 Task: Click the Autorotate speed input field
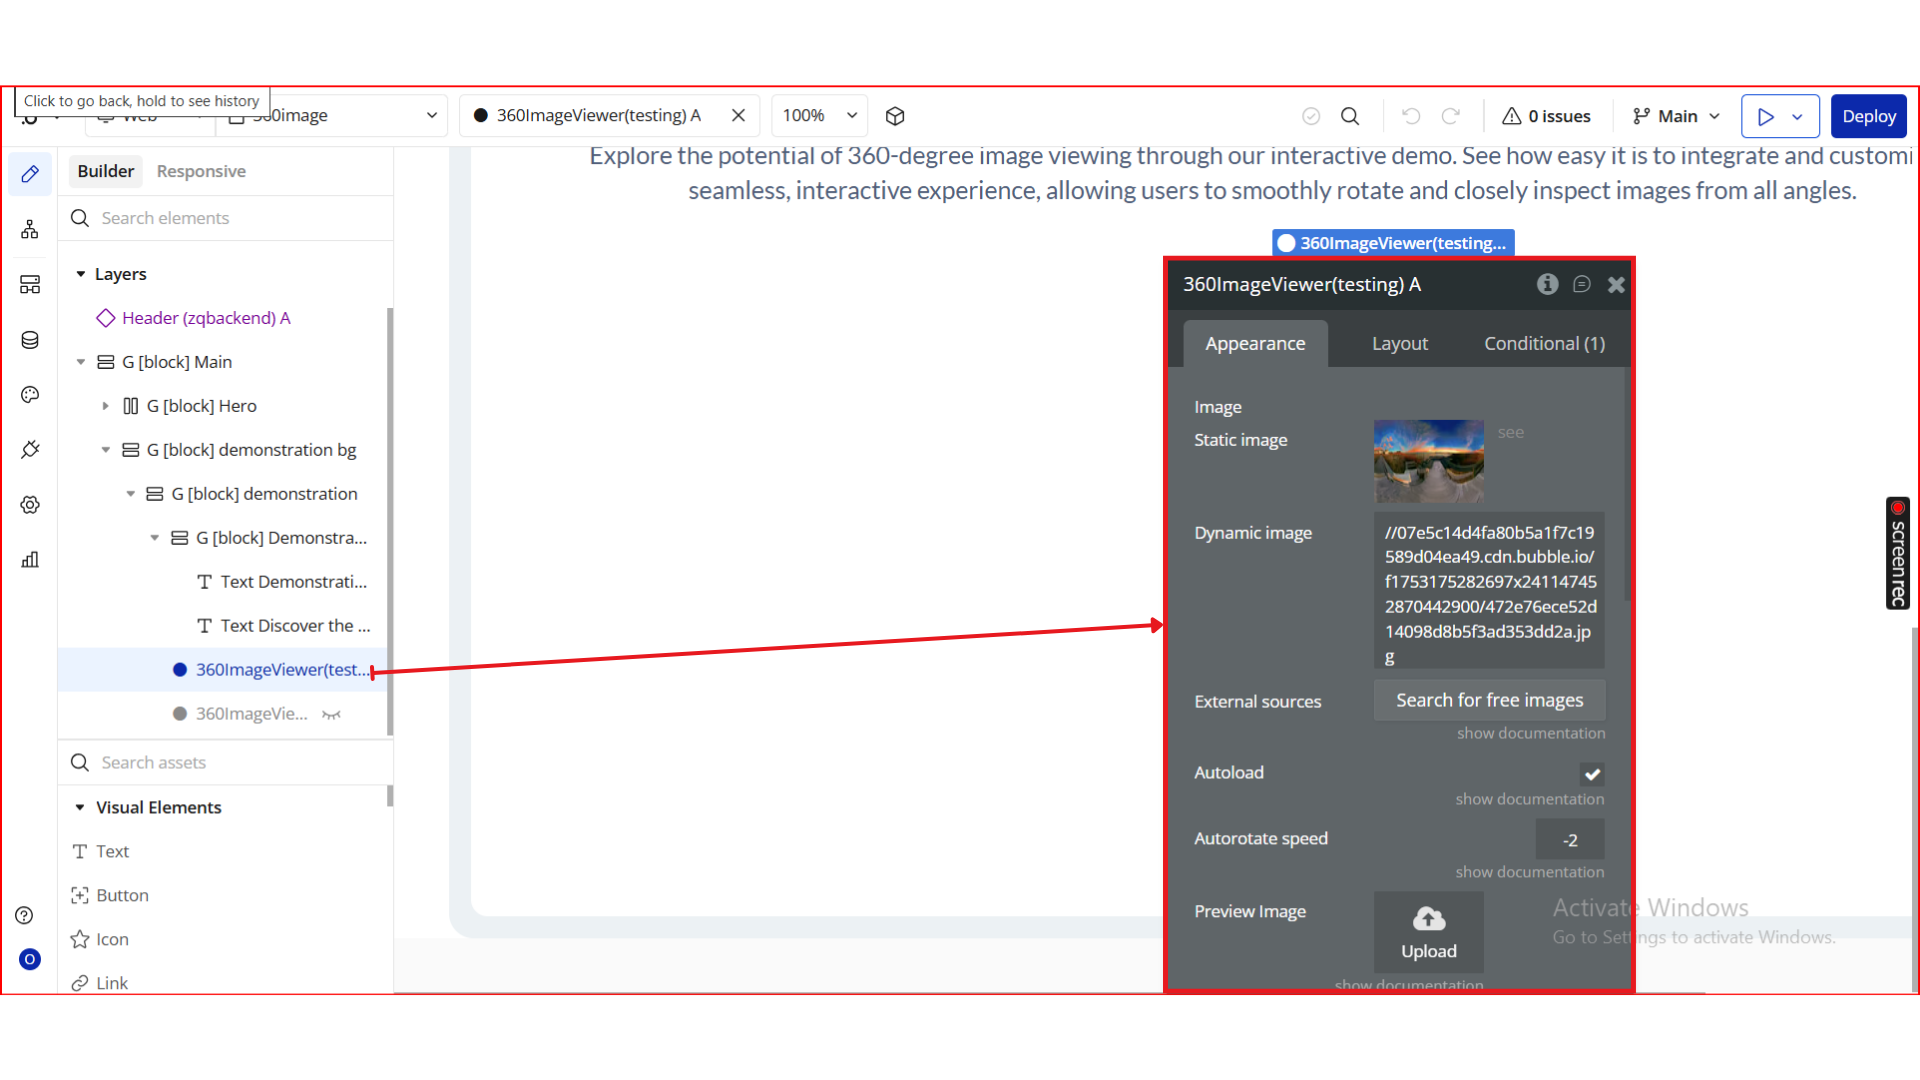click(1569, 840)
